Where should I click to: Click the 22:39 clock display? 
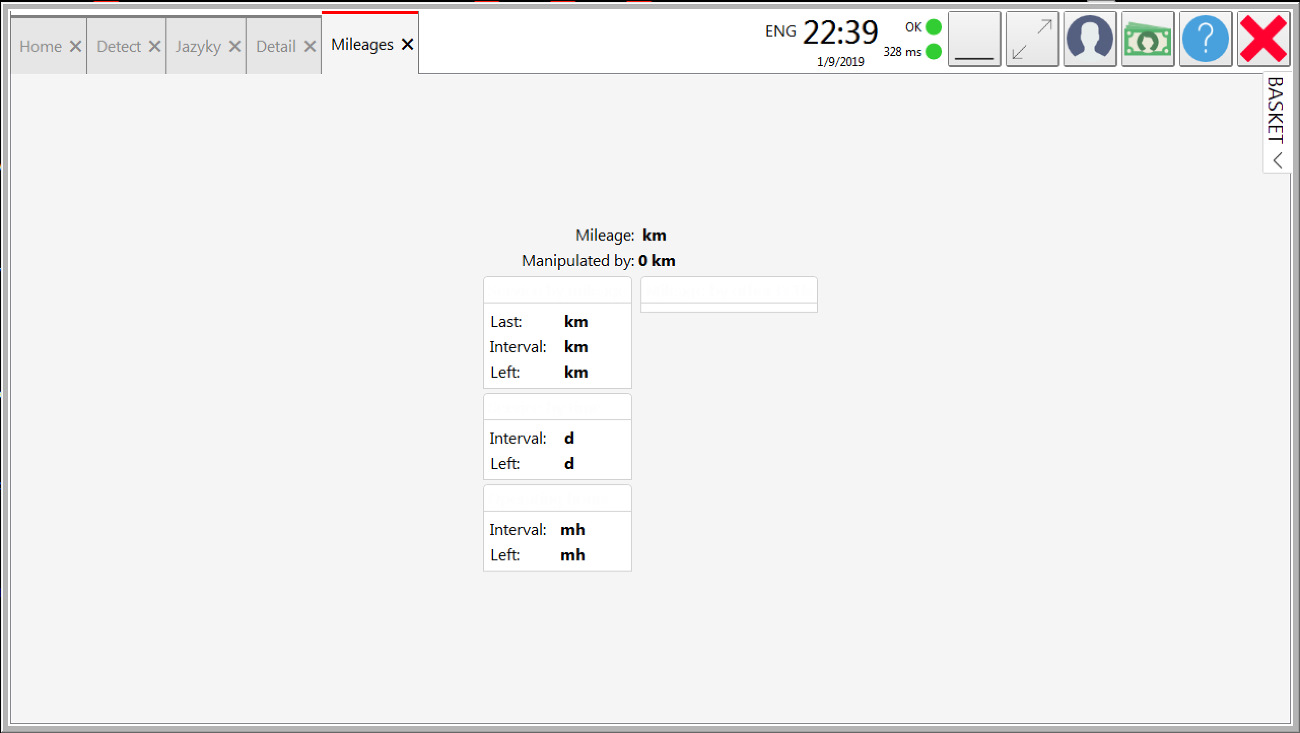(840, 33)
